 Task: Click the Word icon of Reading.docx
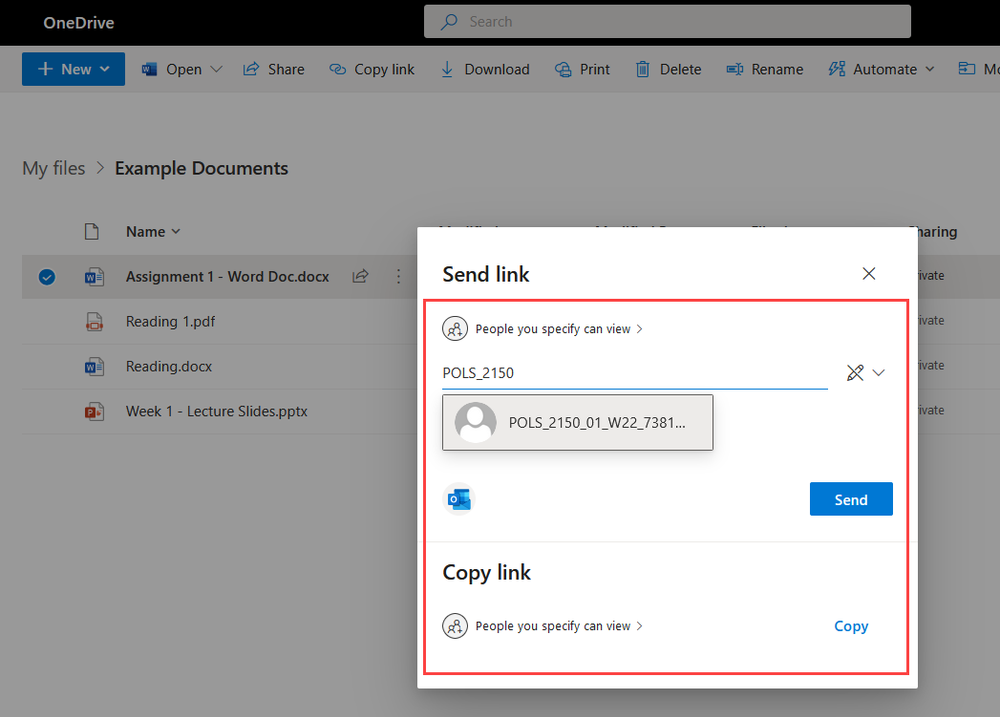(x=94, y=367)
